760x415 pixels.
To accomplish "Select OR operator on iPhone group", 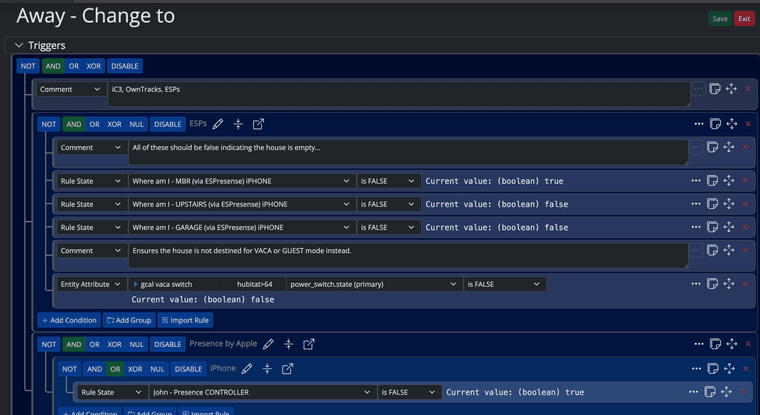I will point(115,369).
